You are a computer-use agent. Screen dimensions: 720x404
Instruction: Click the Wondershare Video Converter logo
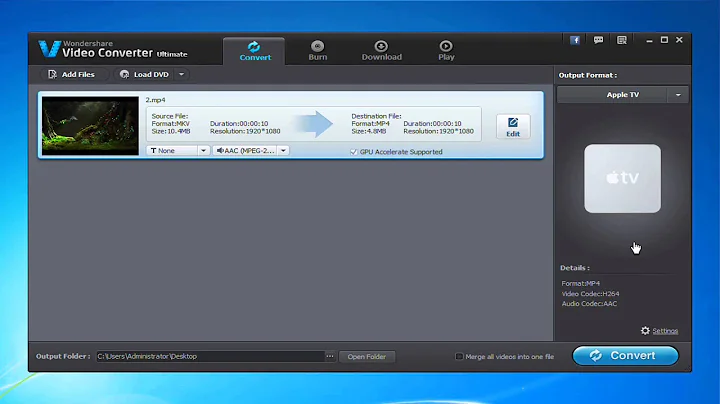point(112,49)
